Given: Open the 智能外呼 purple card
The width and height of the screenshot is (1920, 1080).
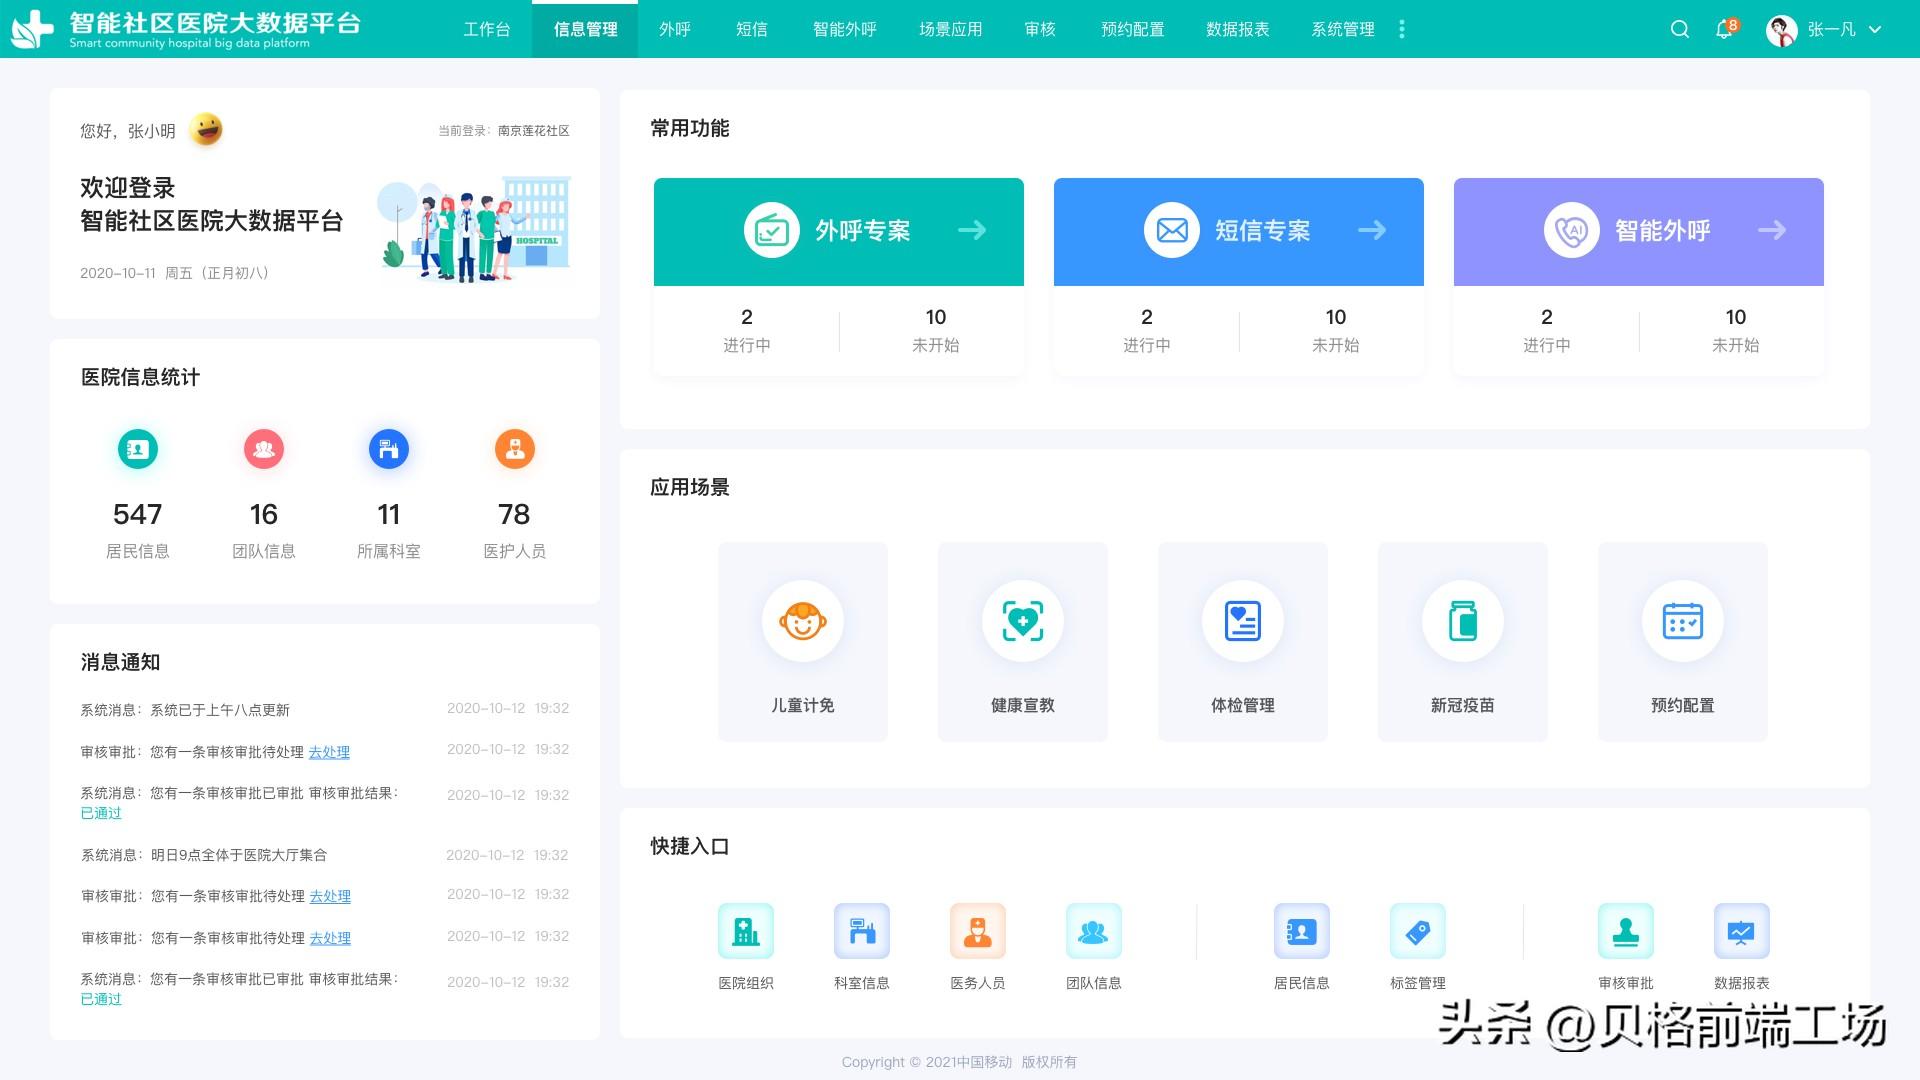Looking at the screenshot, I should coord(1638,232).
